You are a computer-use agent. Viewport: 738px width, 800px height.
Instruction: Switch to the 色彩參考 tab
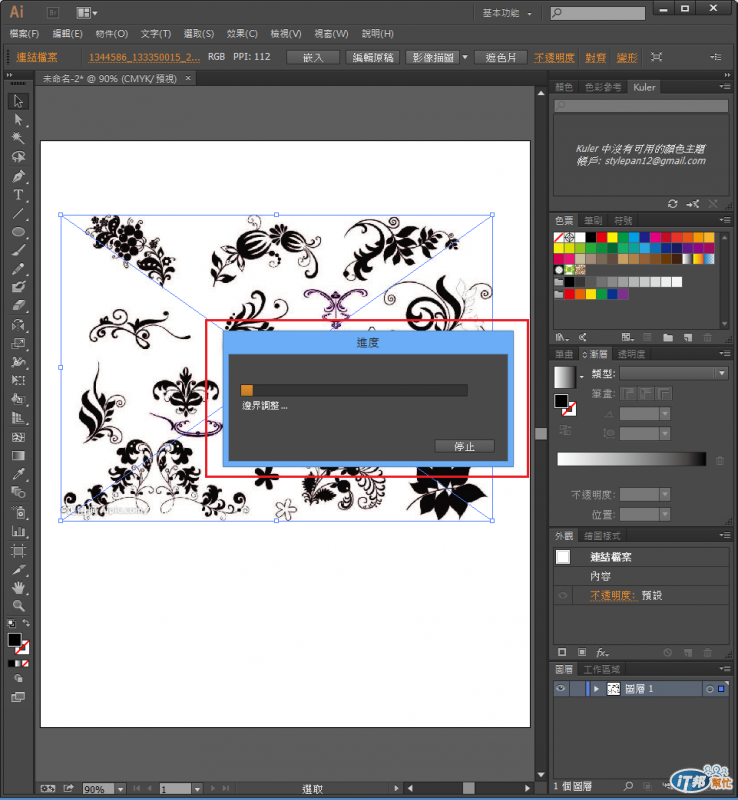[x=603, y=87]
